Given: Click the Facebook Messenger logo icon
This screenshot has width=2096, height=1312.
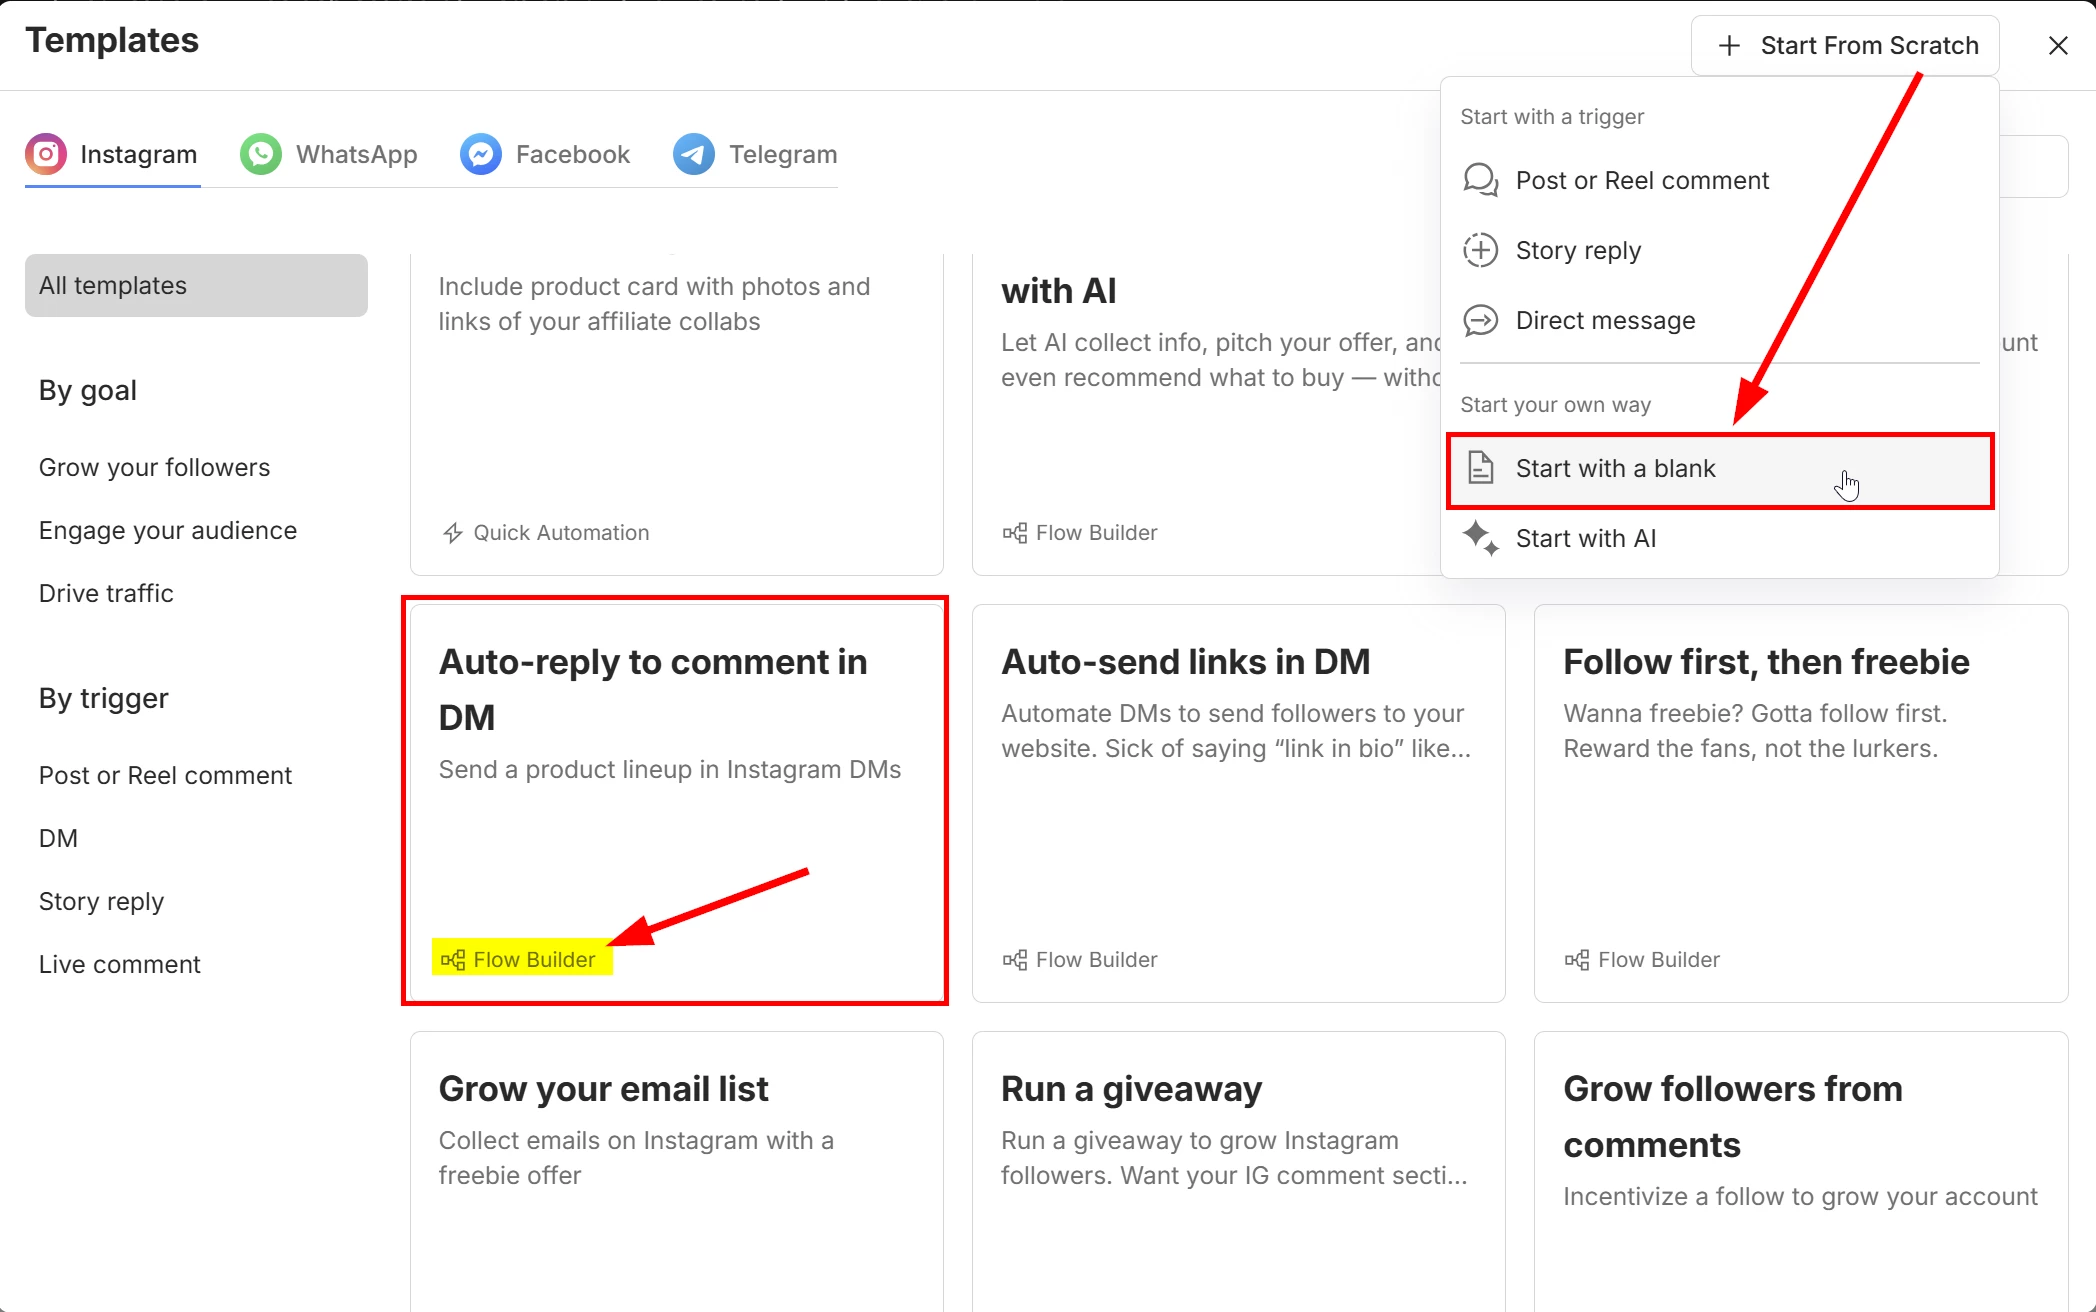Looking at the screenshot, I should (x=481, y=154).
